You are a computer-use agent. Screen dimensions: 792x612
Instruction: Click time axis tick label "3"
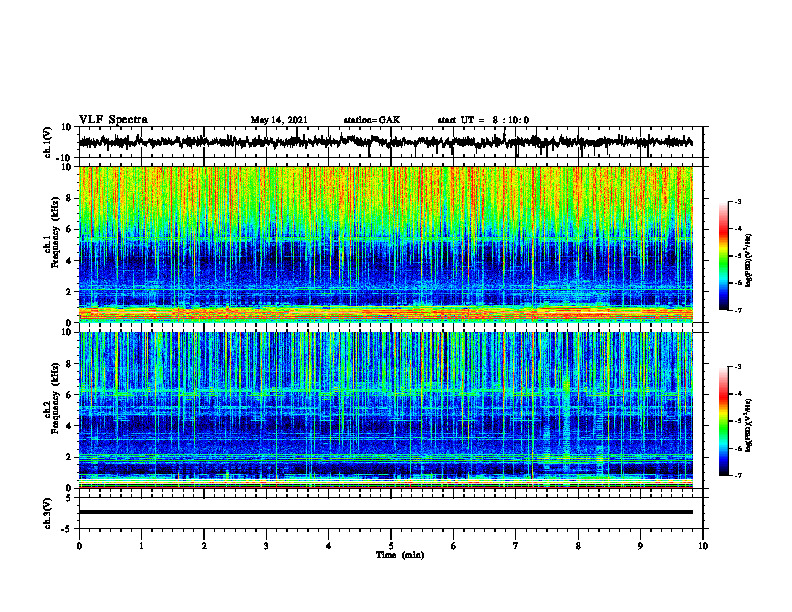[x=266, y=546]
